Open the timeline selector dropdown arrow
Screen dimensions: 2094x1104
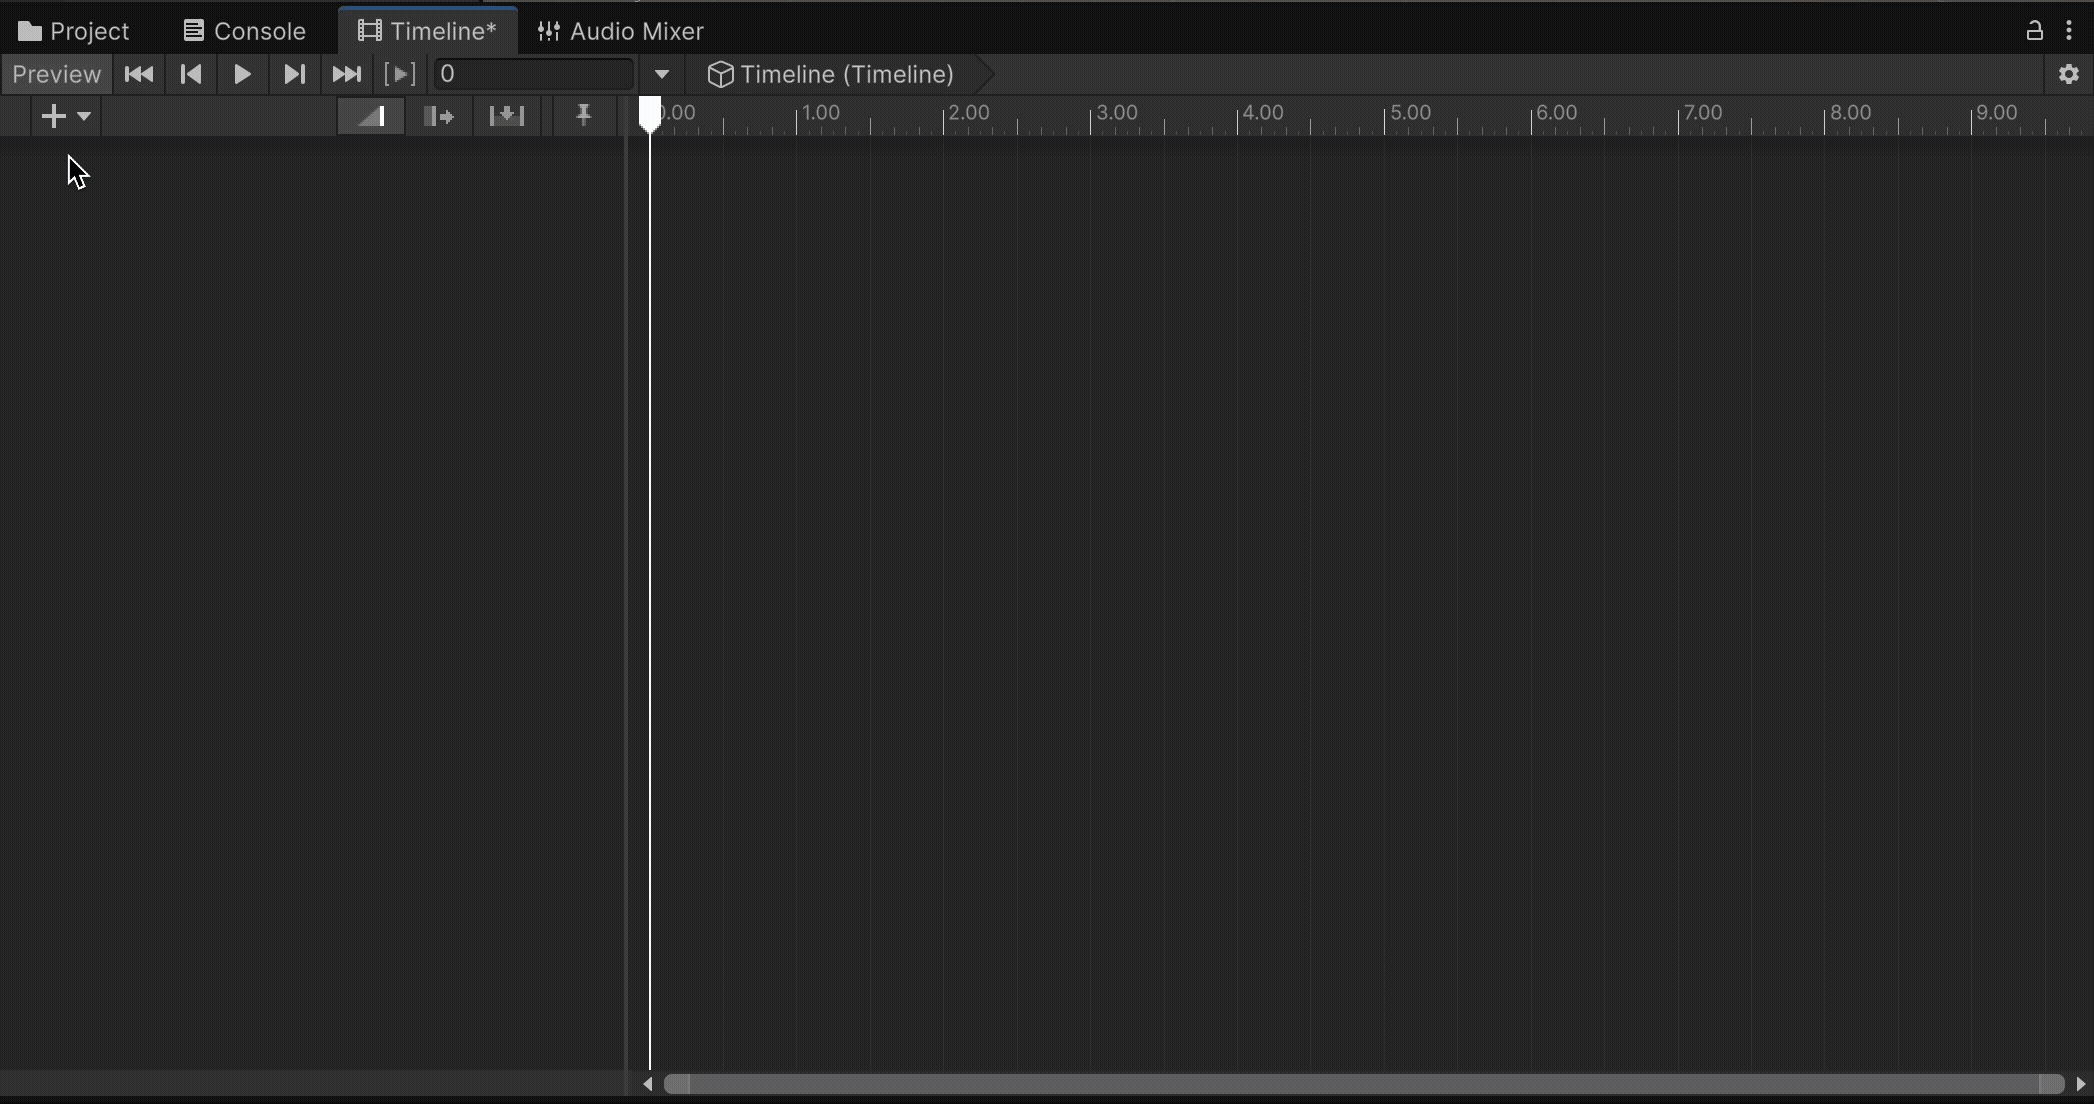pyautogui.click(x=662, y=74)
